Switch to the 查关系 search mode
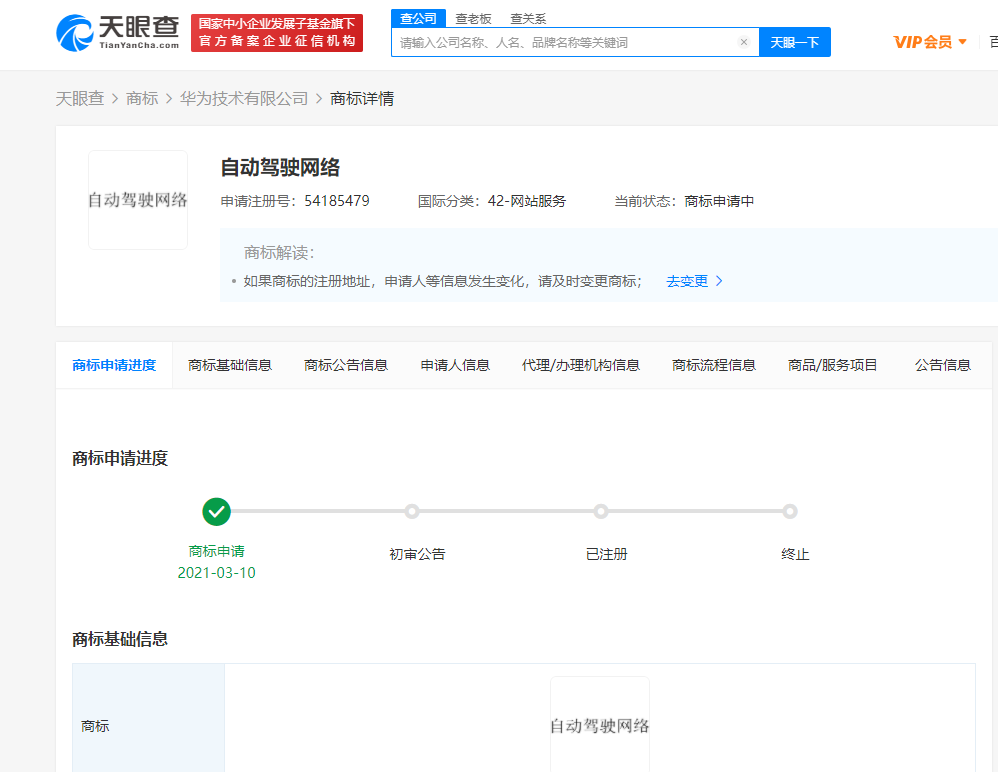 coord(527,18)
